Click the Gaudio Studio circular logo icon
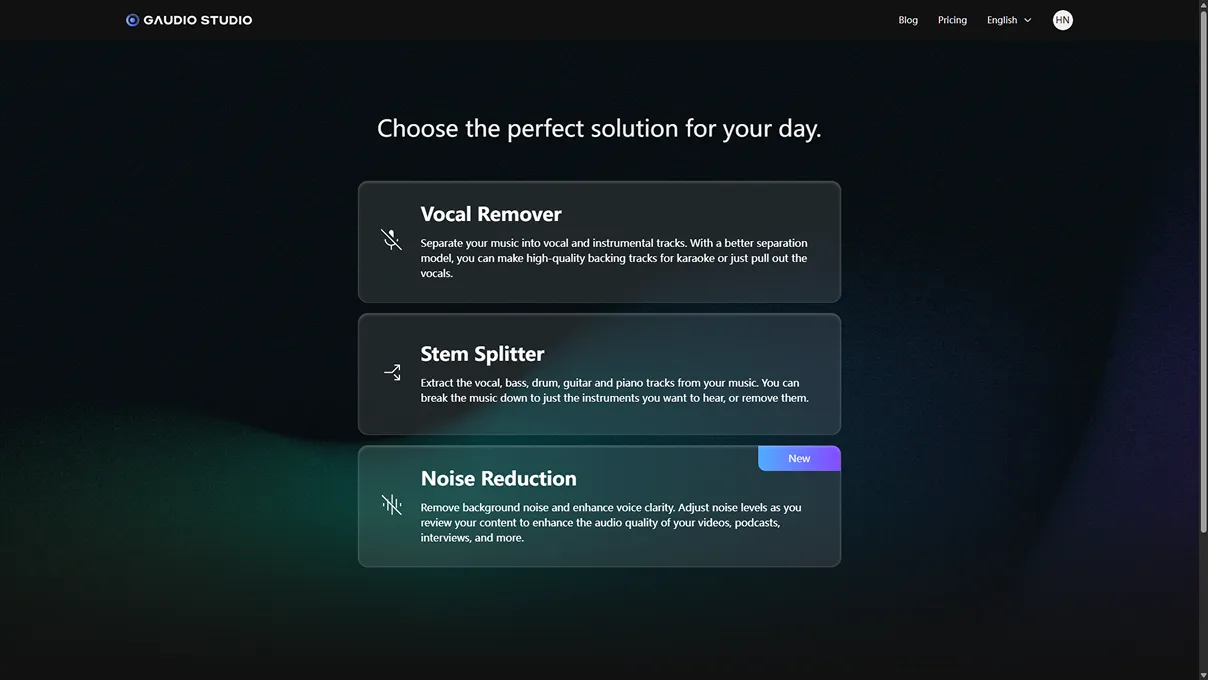Image resolution: width=1208 pixels, height=680 pixels. (132, 20)
